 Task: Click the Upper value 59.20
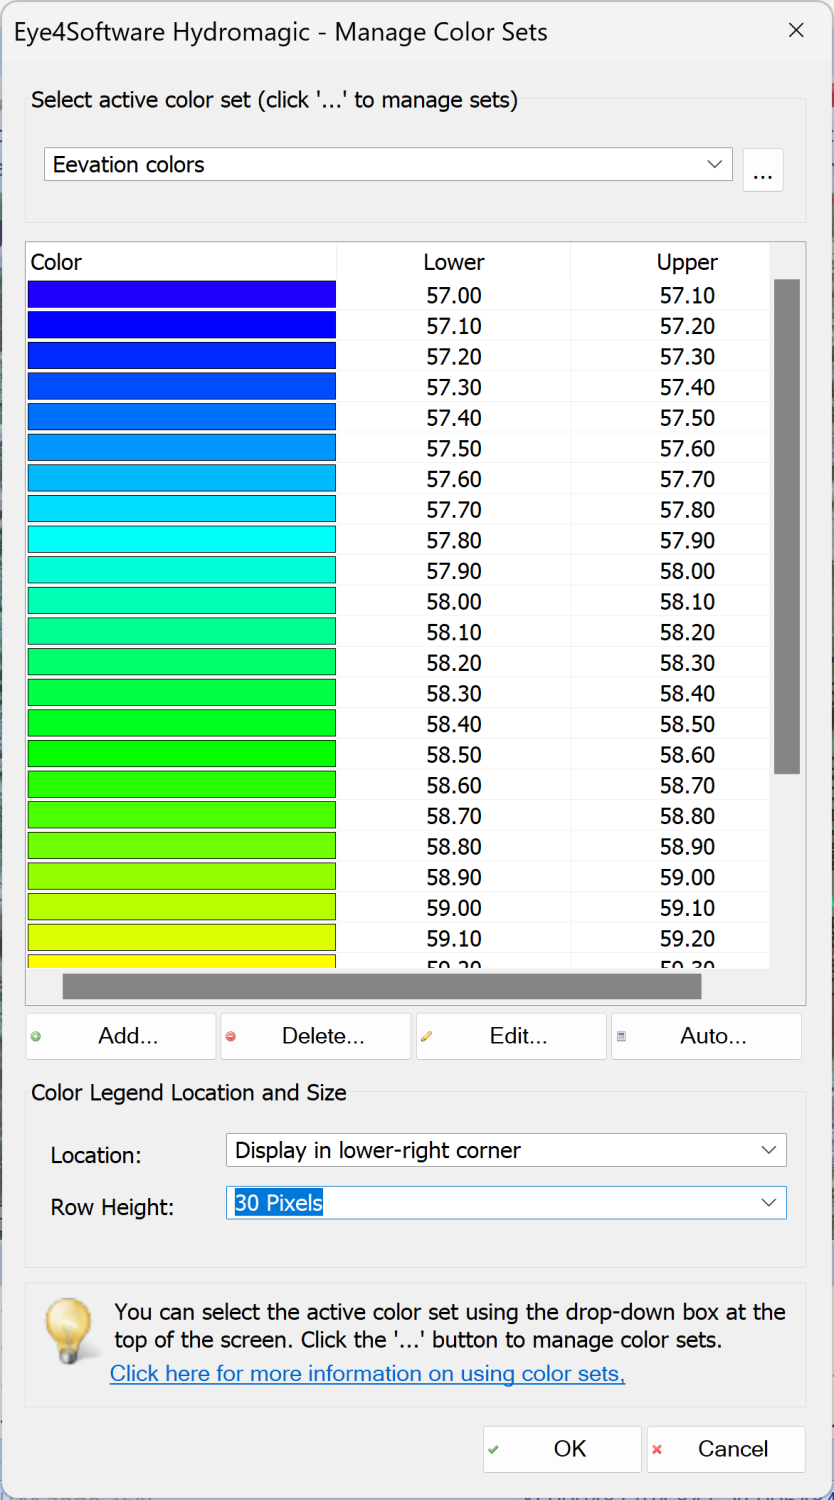coord(687,938)
